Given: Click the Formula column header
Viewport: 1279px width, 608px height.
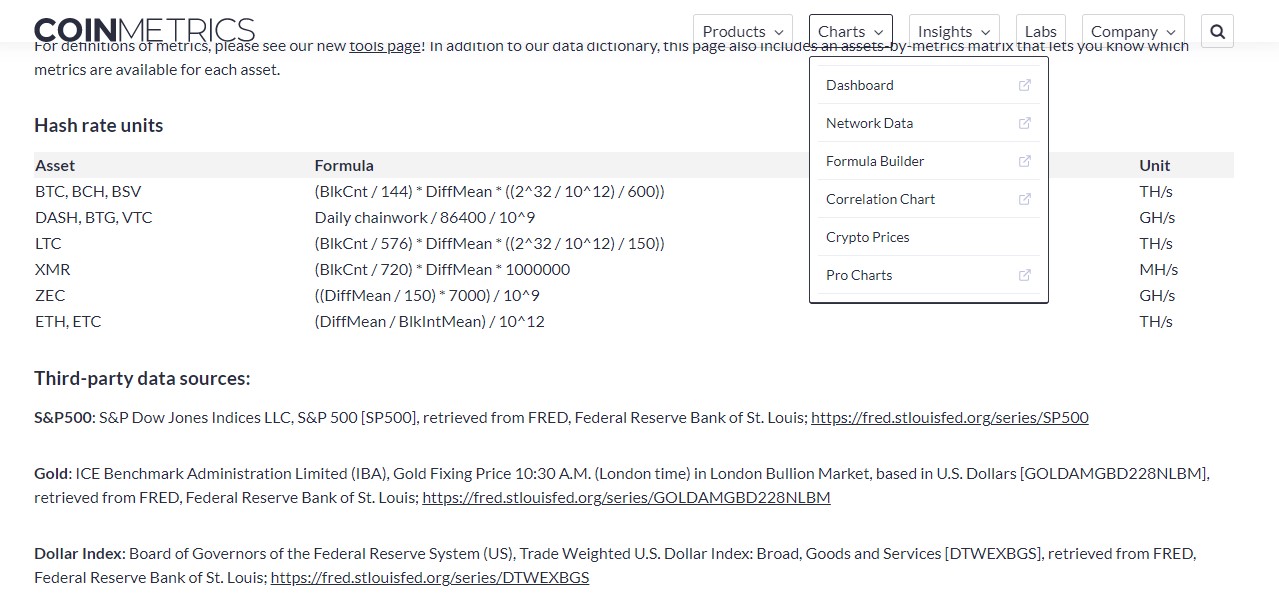Looking at the screenshot, I should point(344,165).
